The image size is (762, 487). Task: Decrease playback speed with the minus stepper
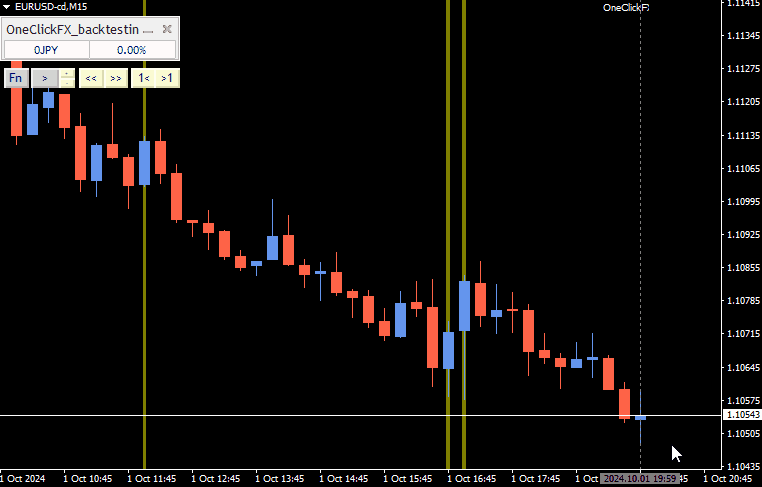(67, 83)
